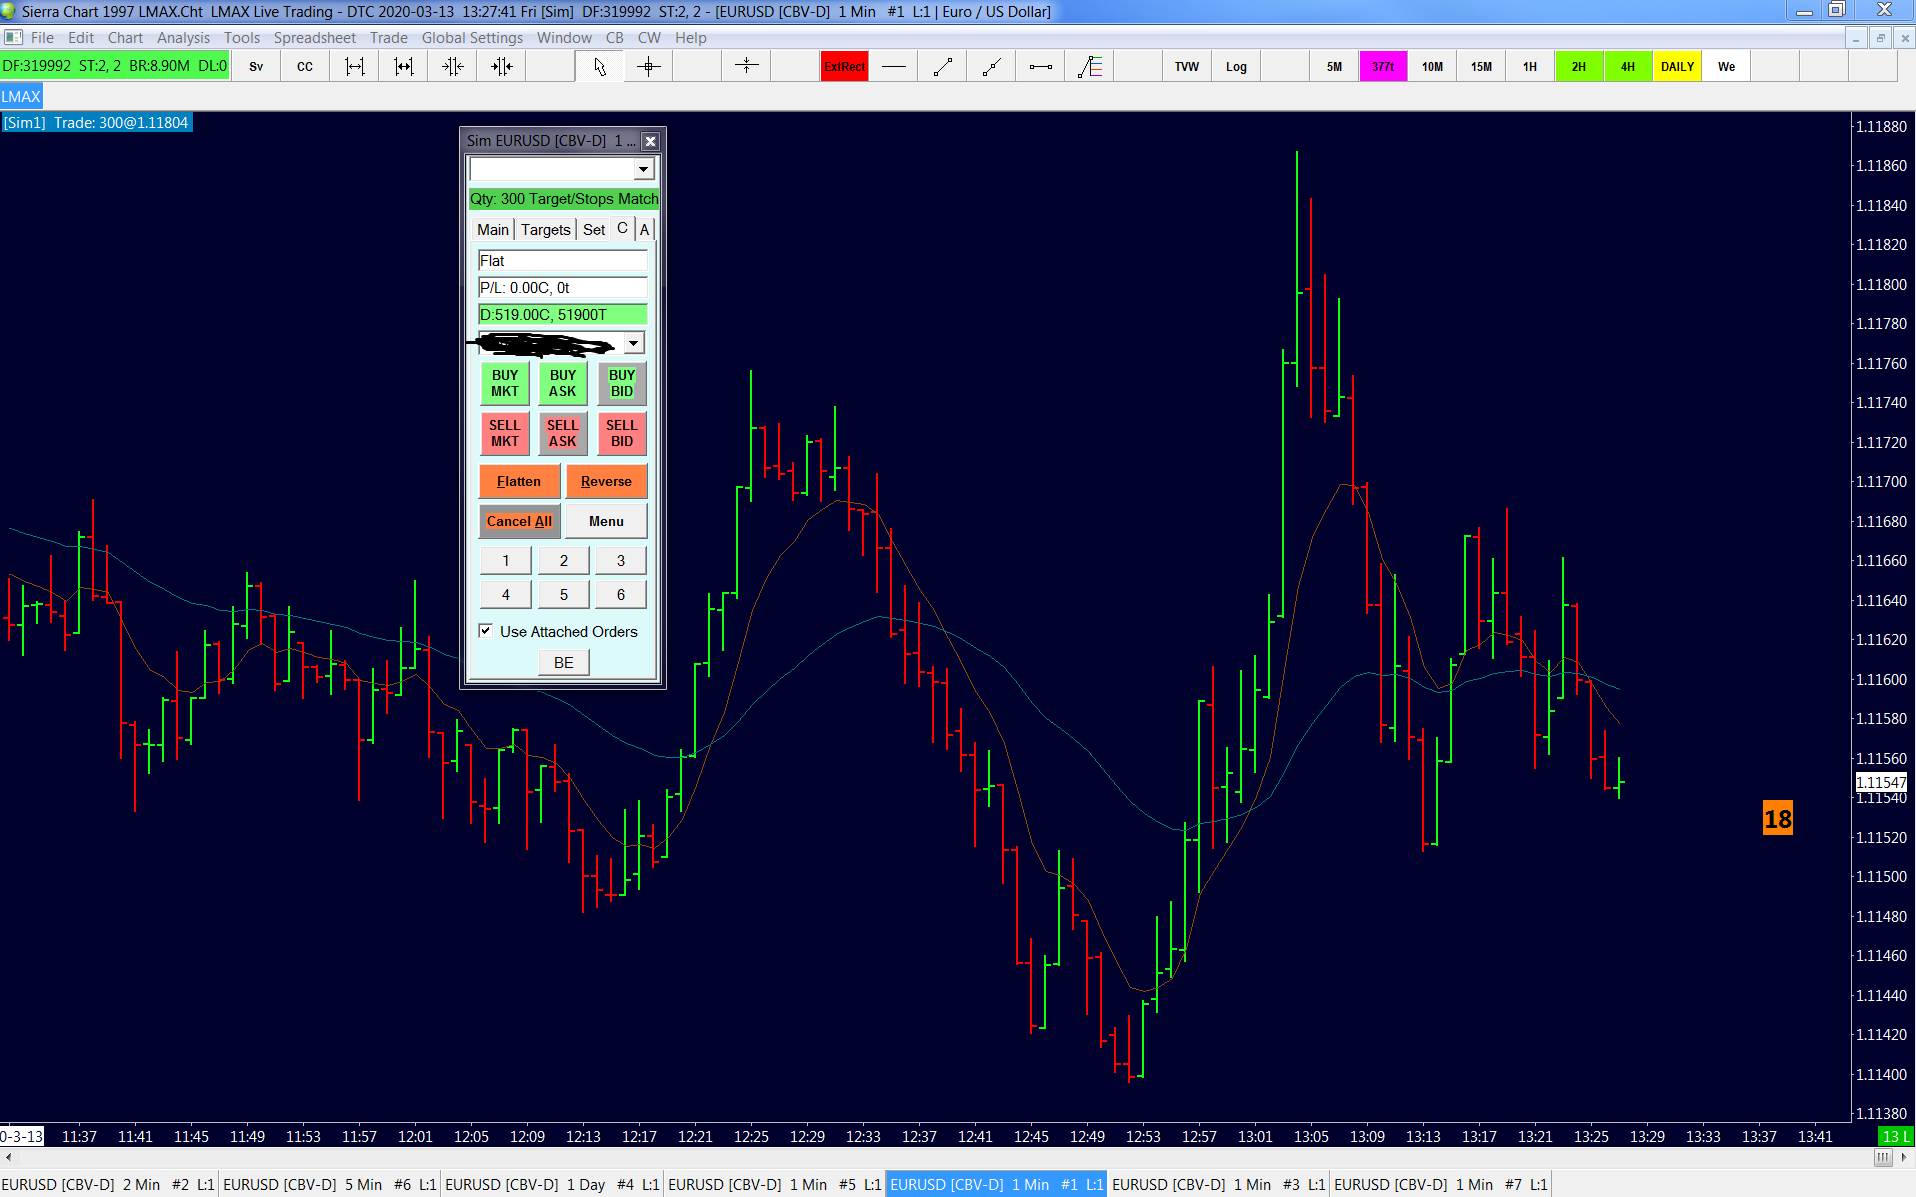Screen dimensions: 1916x1197
Task: Select the horizontal line drawing tool
Action: tap(893, 67)
